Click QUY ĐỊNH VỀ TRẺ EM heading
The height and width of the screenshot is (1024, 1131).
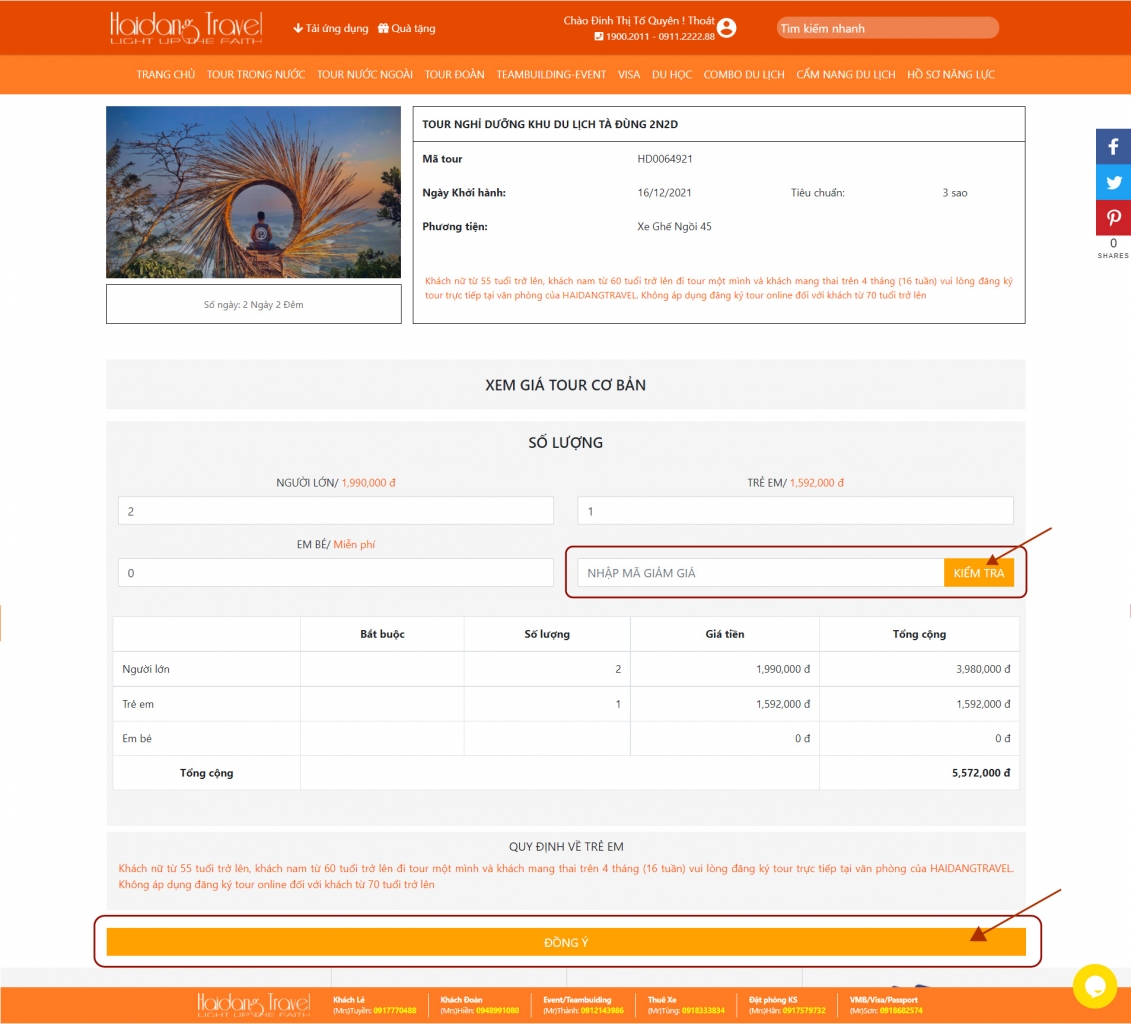566,847
